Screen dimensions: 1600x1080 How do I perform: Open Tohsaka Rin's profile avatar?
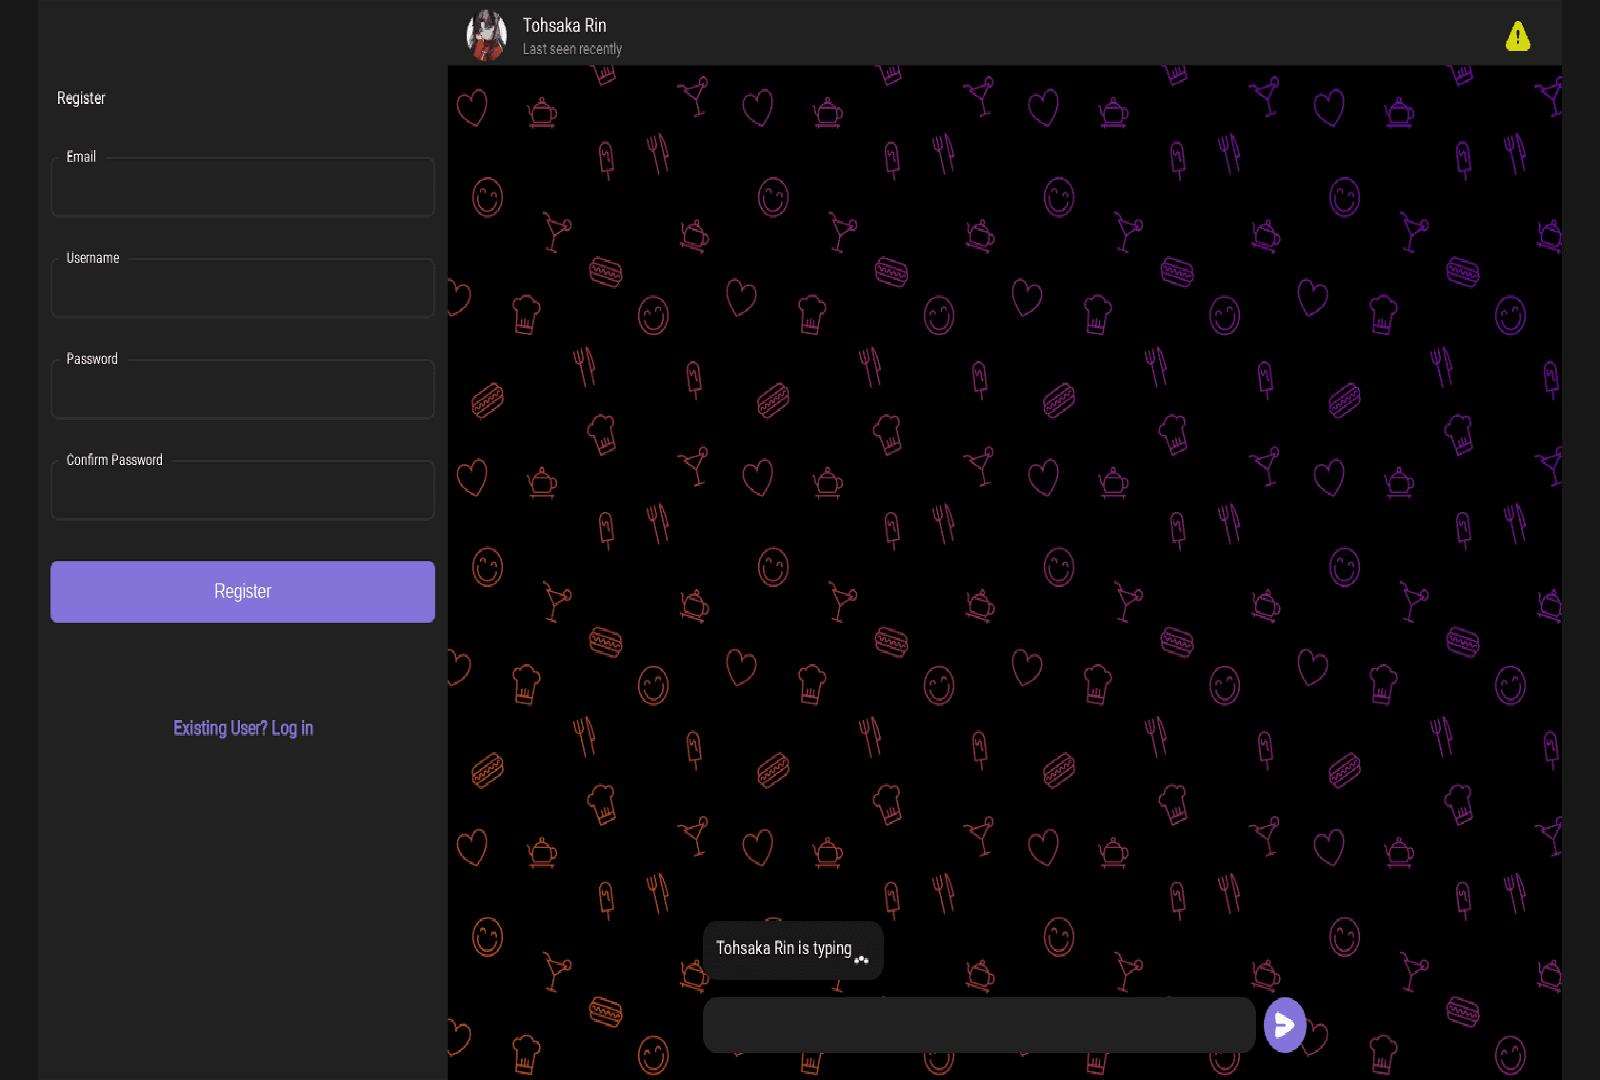(x=487, y=35)
